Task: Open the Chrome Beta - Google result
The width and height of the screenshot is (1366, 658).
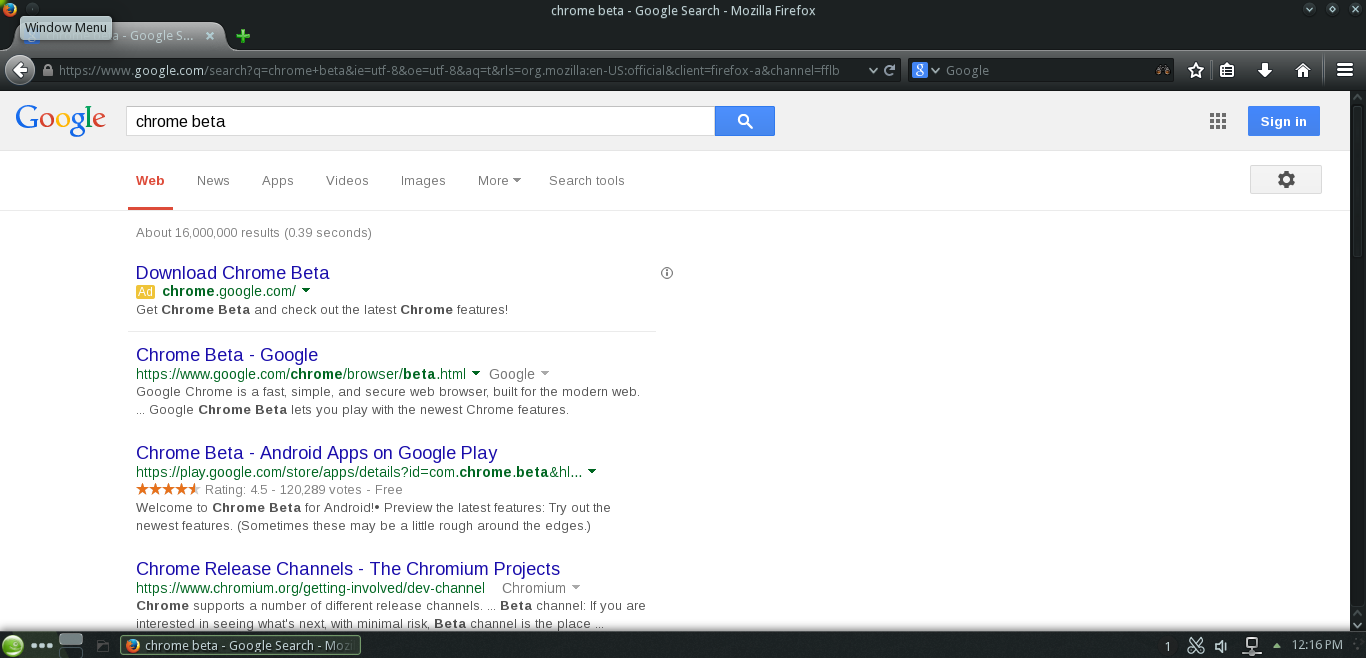Action: click(x=227, y=355)
